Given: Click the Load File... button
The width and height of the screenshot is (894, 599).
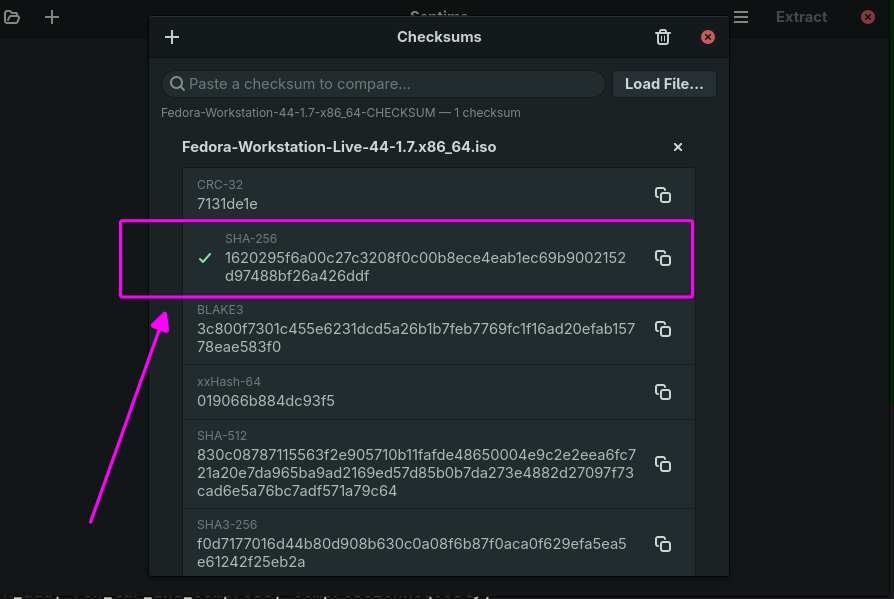Looking at the screenshot, I should (x=664, y=84).
